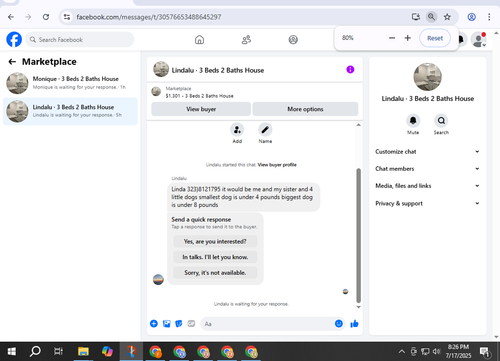Screen dimensions: 500x361
Task: Edit the chat name with pencil icon
Action: pos(265,130)
